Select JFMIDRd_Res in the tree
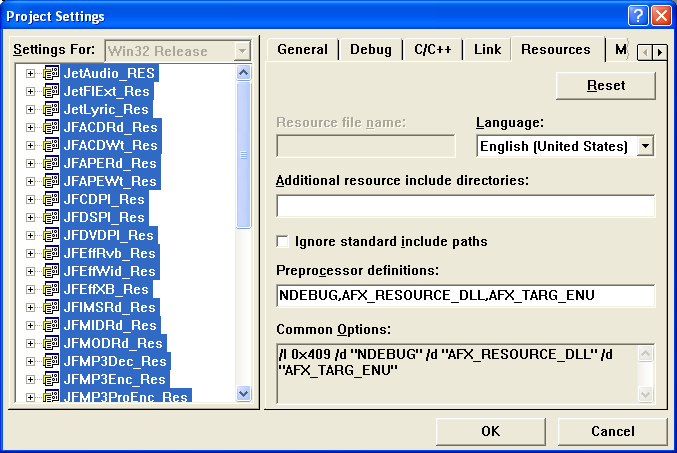Viewport: 677px width, 453px height. coord(110,325)
